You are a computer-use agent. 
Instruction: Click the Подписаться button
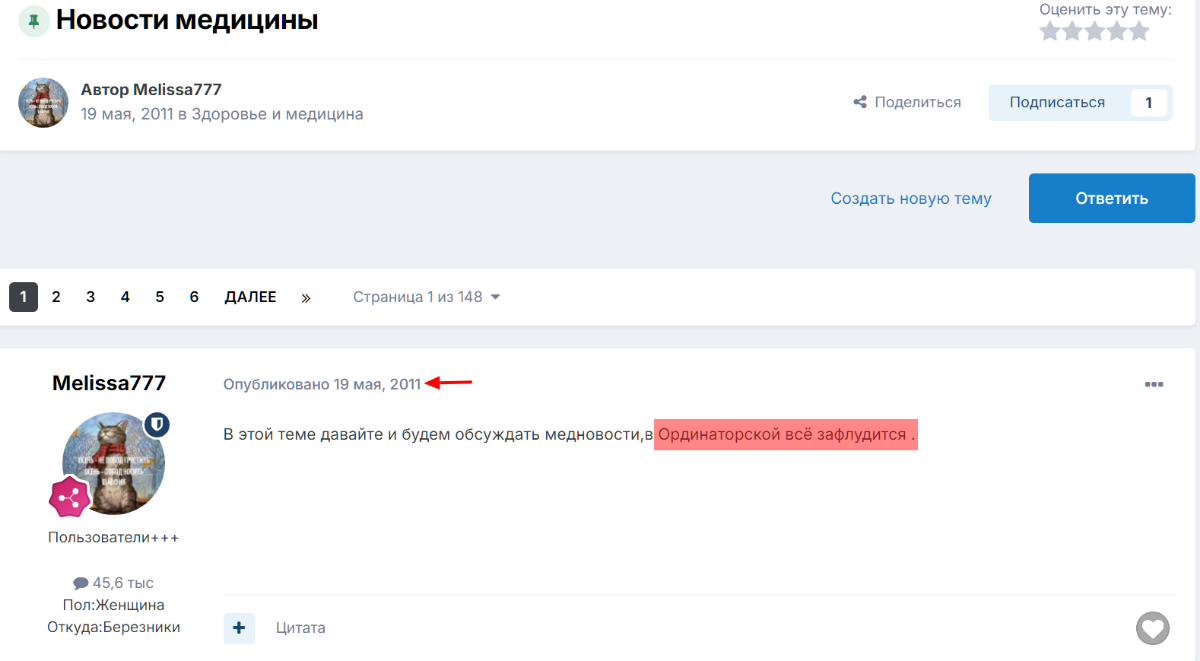pos(1057,102)
